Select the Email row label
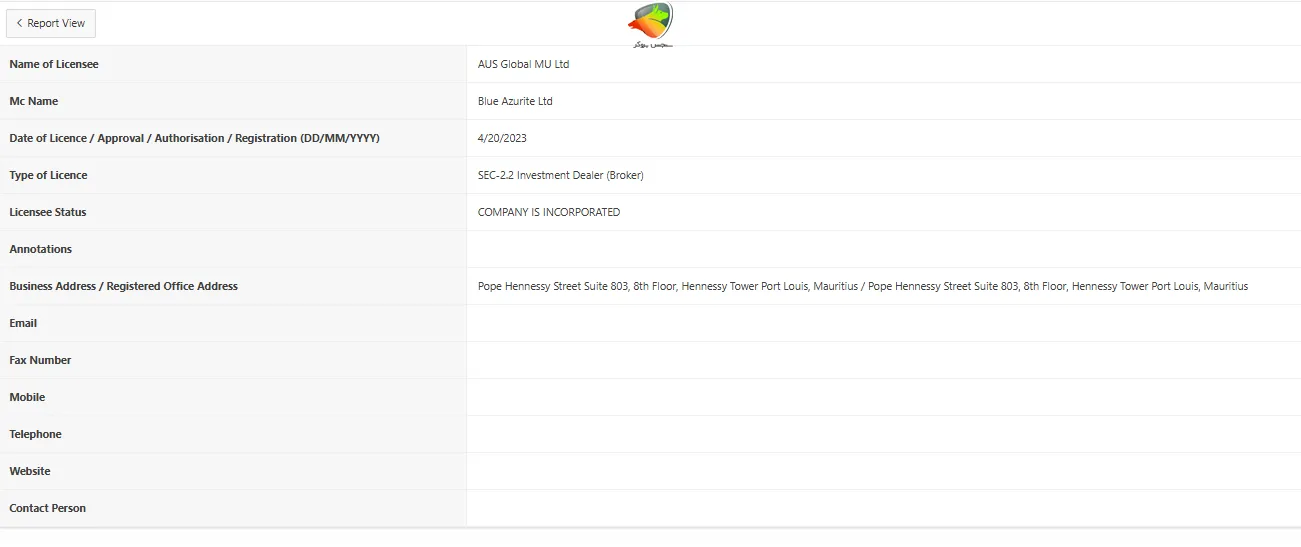Screen dimensions: 1301x547 [23, 323]
